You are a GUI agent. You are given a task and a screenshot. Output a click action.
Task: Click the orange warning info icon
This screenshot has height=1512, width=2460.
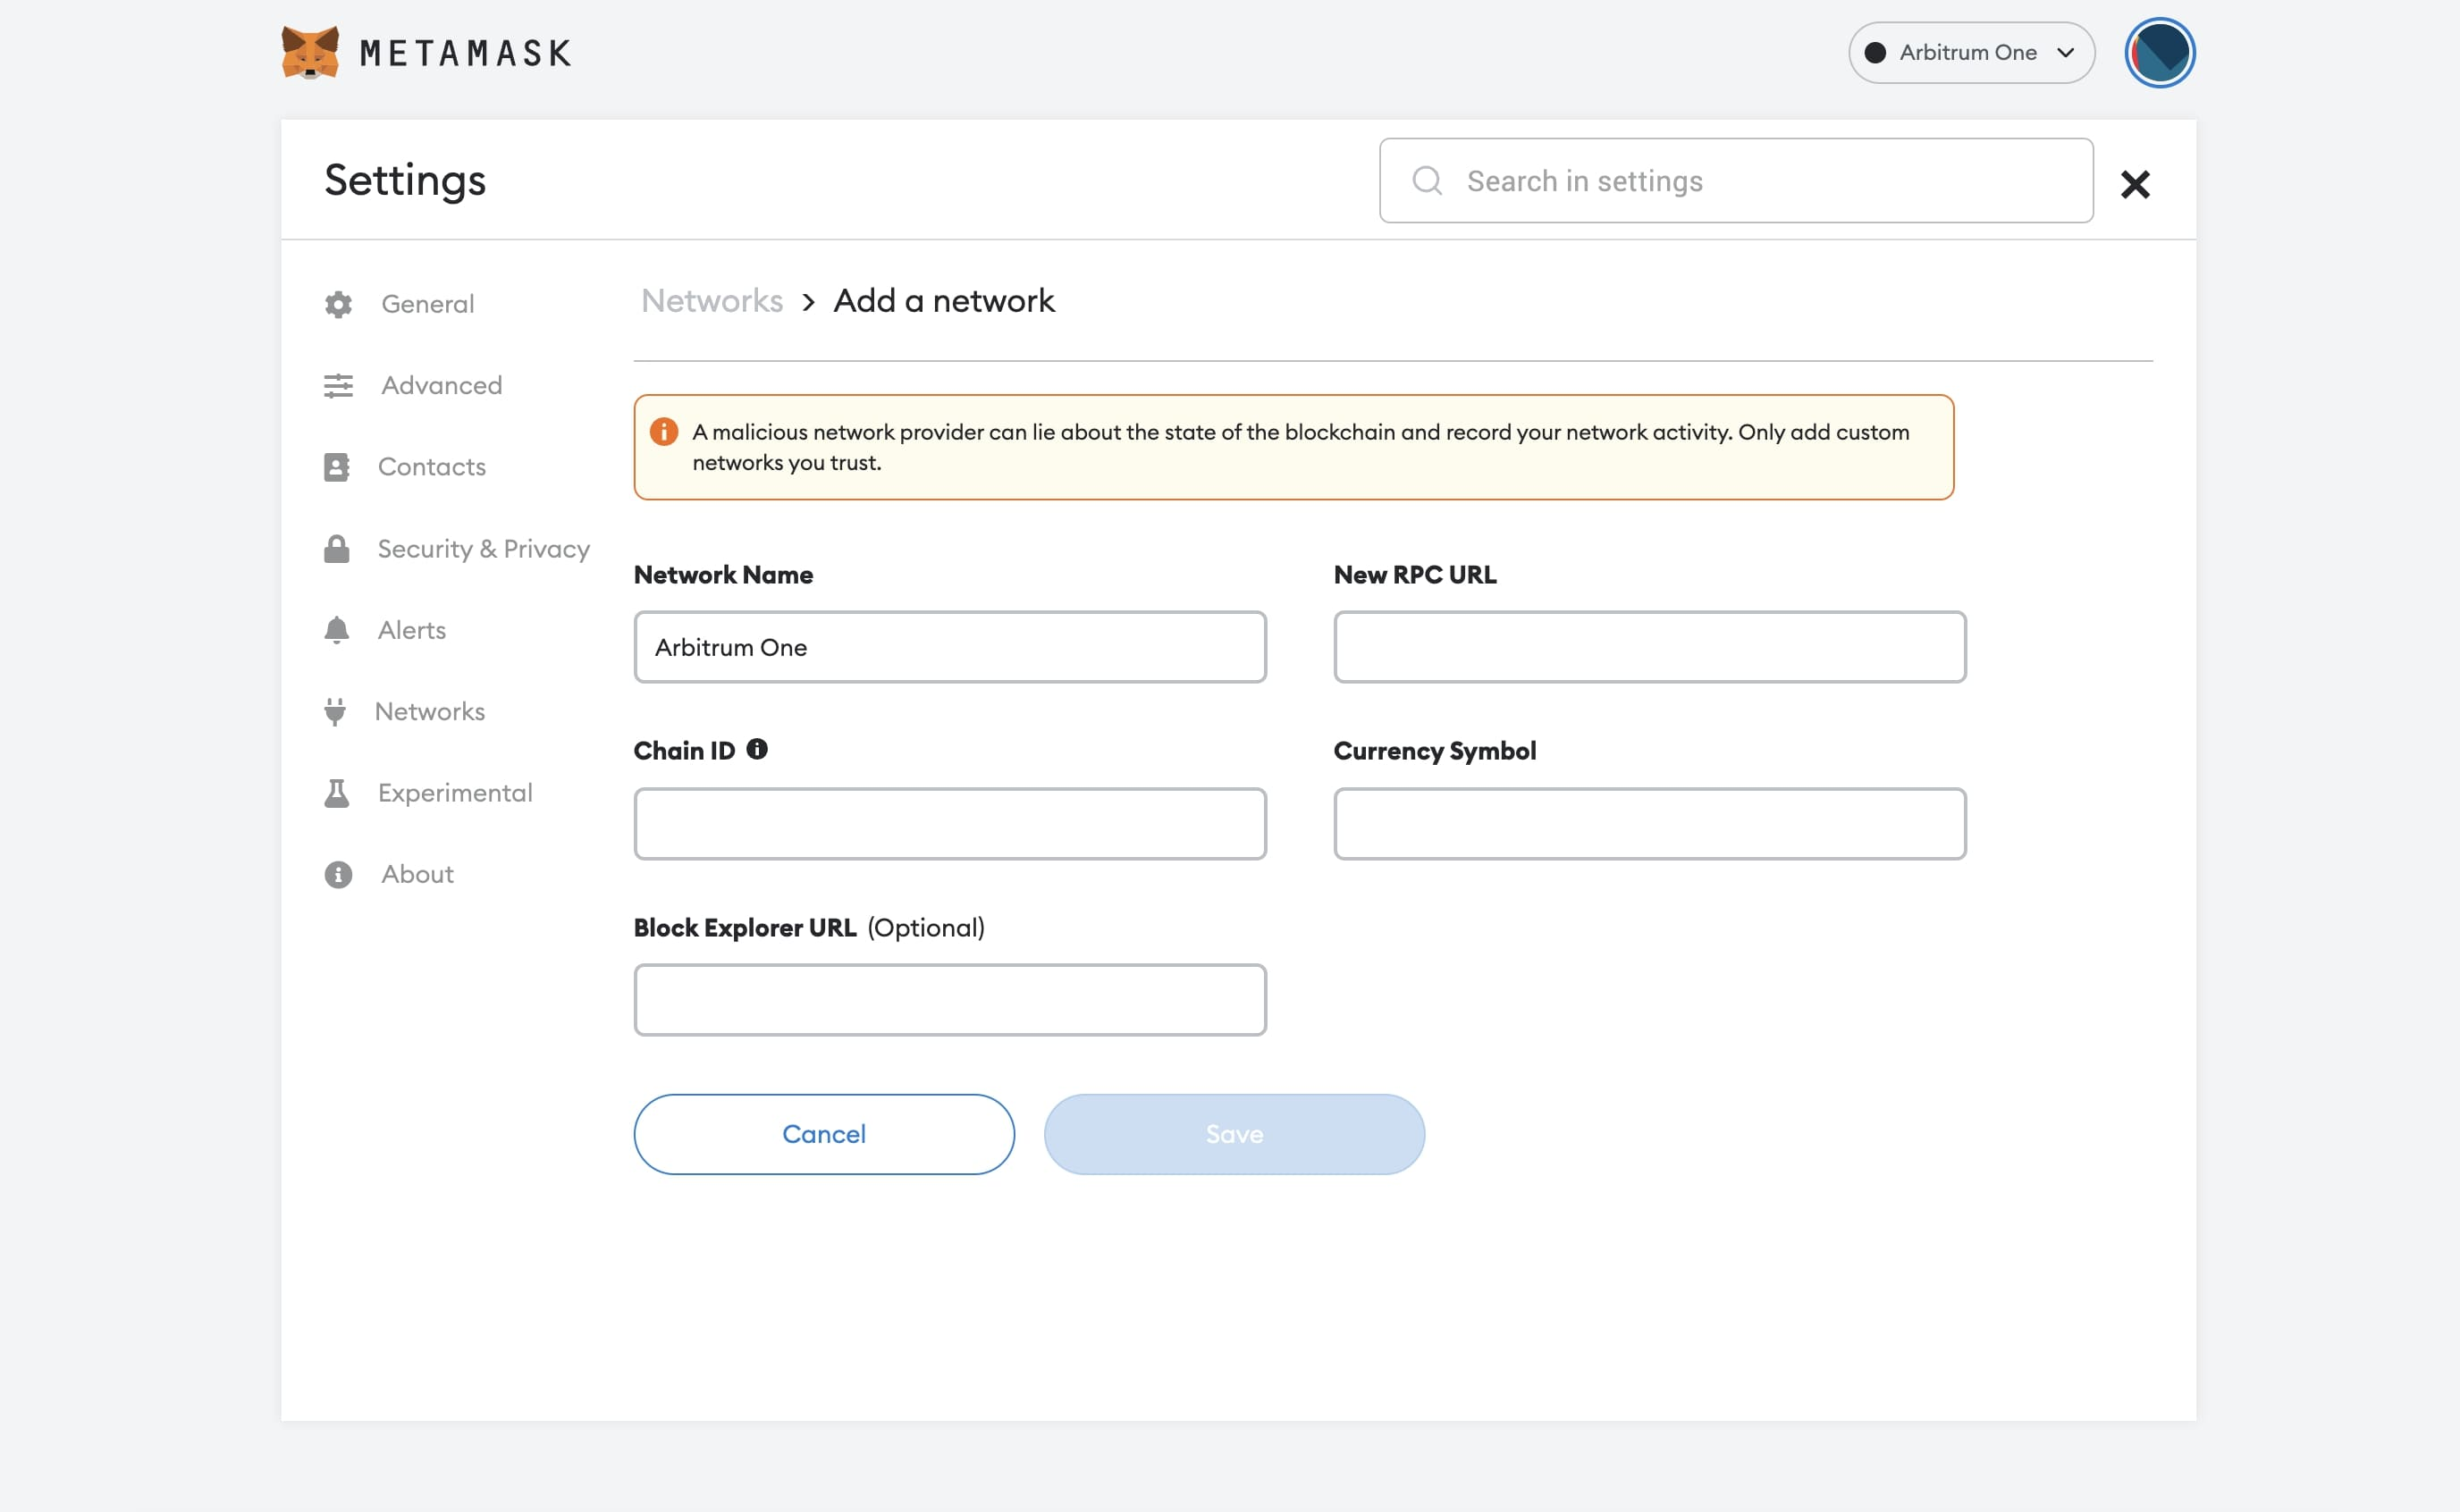664,432
